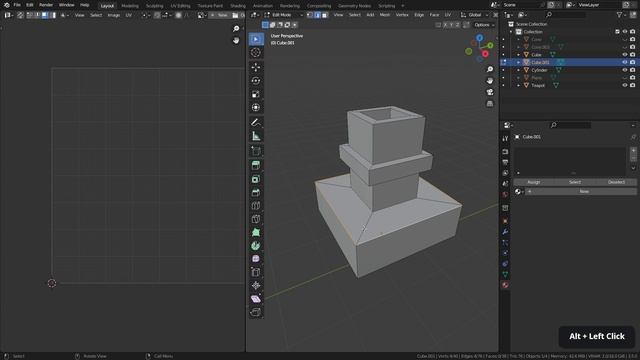640x360 pixels.
Task: Toggle visibility eye for Cube.001 in outliner
Action: pos(624,62)
